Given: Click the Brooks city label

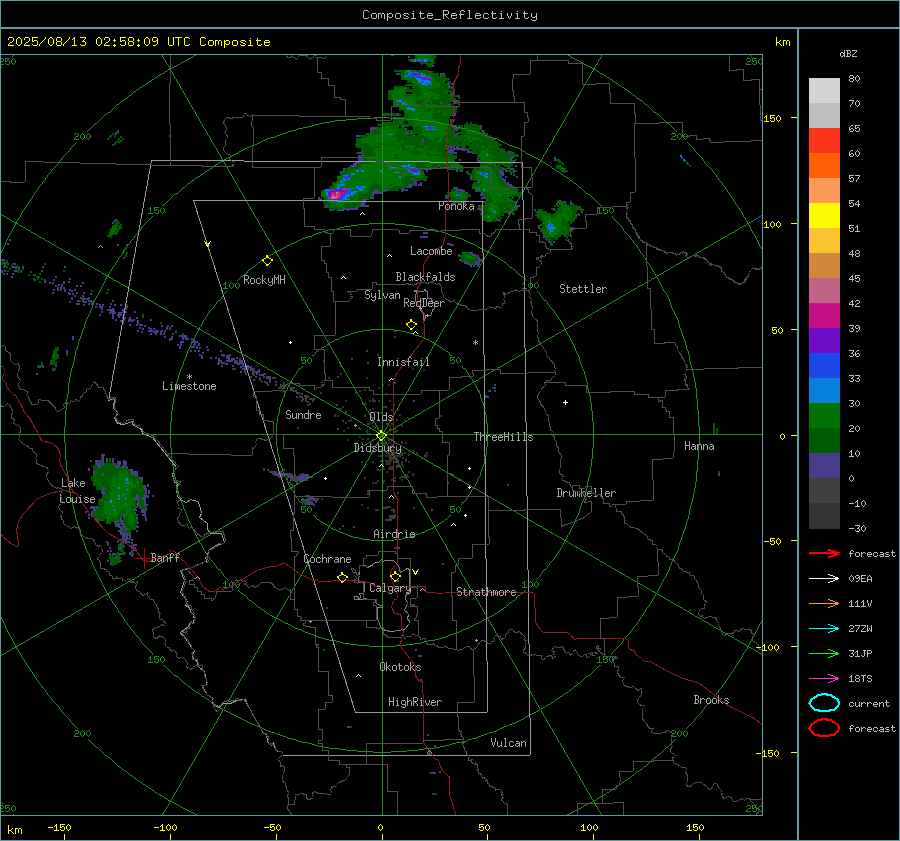Looking at the screenshot, I should (711, 700).
